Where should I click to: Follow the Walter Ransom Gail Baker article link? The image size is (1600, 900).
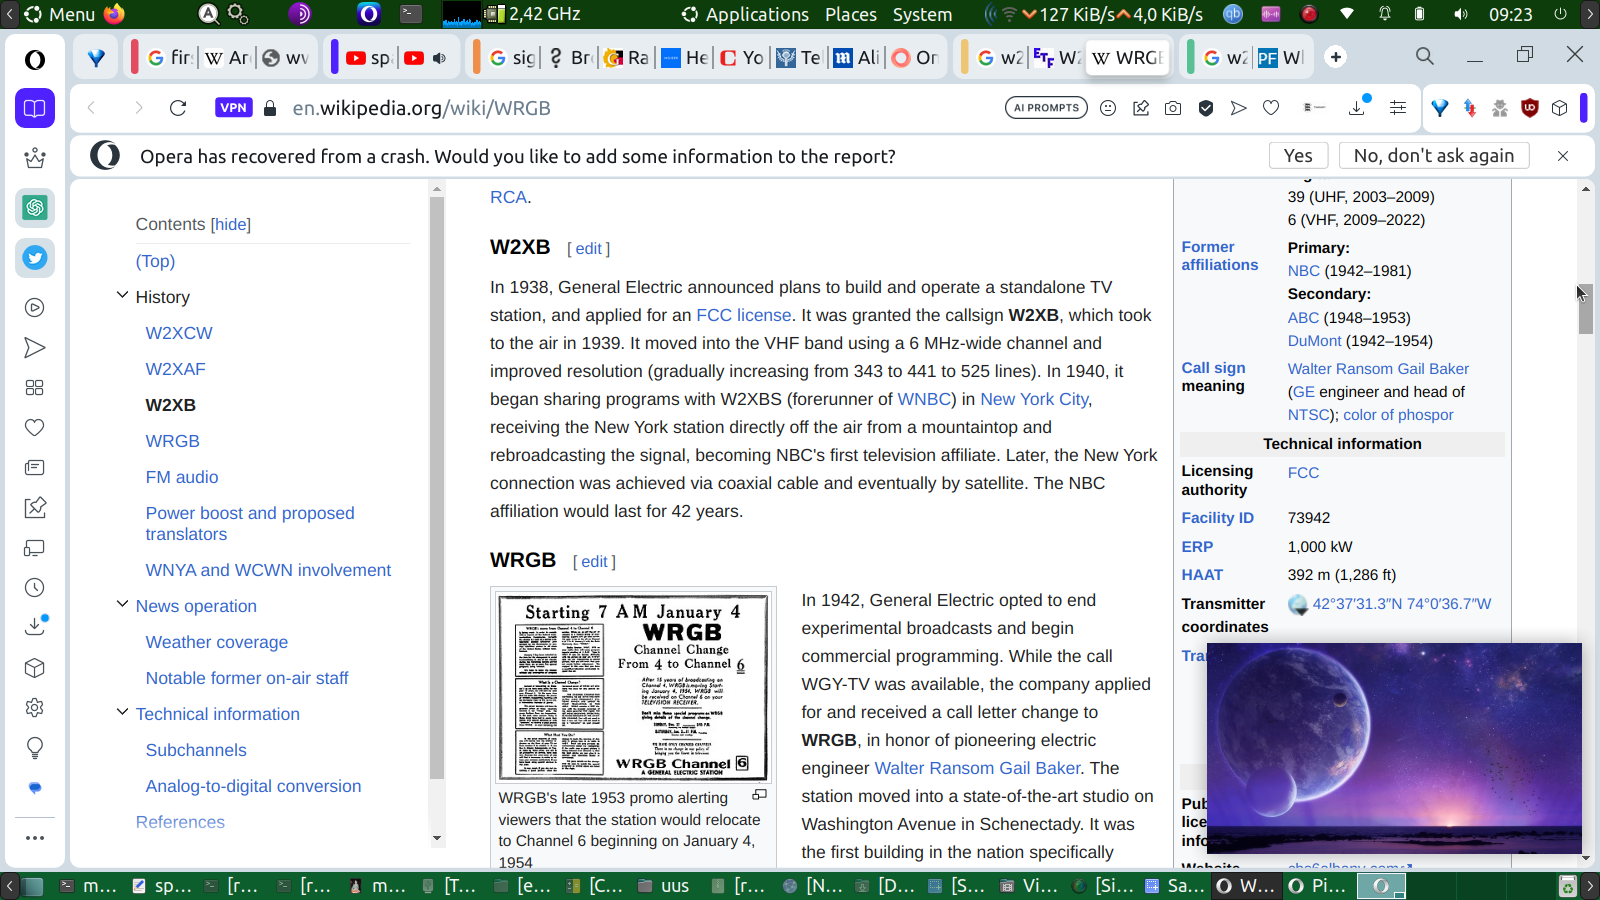(976, 768)
